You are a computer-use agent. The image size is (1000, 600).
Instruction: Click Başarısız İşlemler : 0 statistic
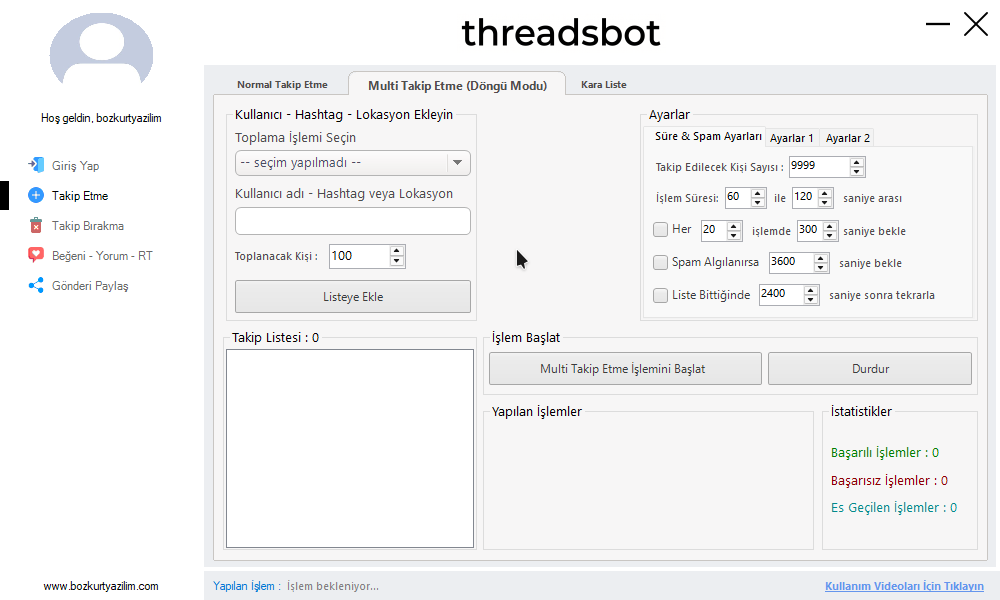pyautogui.click(x=889, y=481)
